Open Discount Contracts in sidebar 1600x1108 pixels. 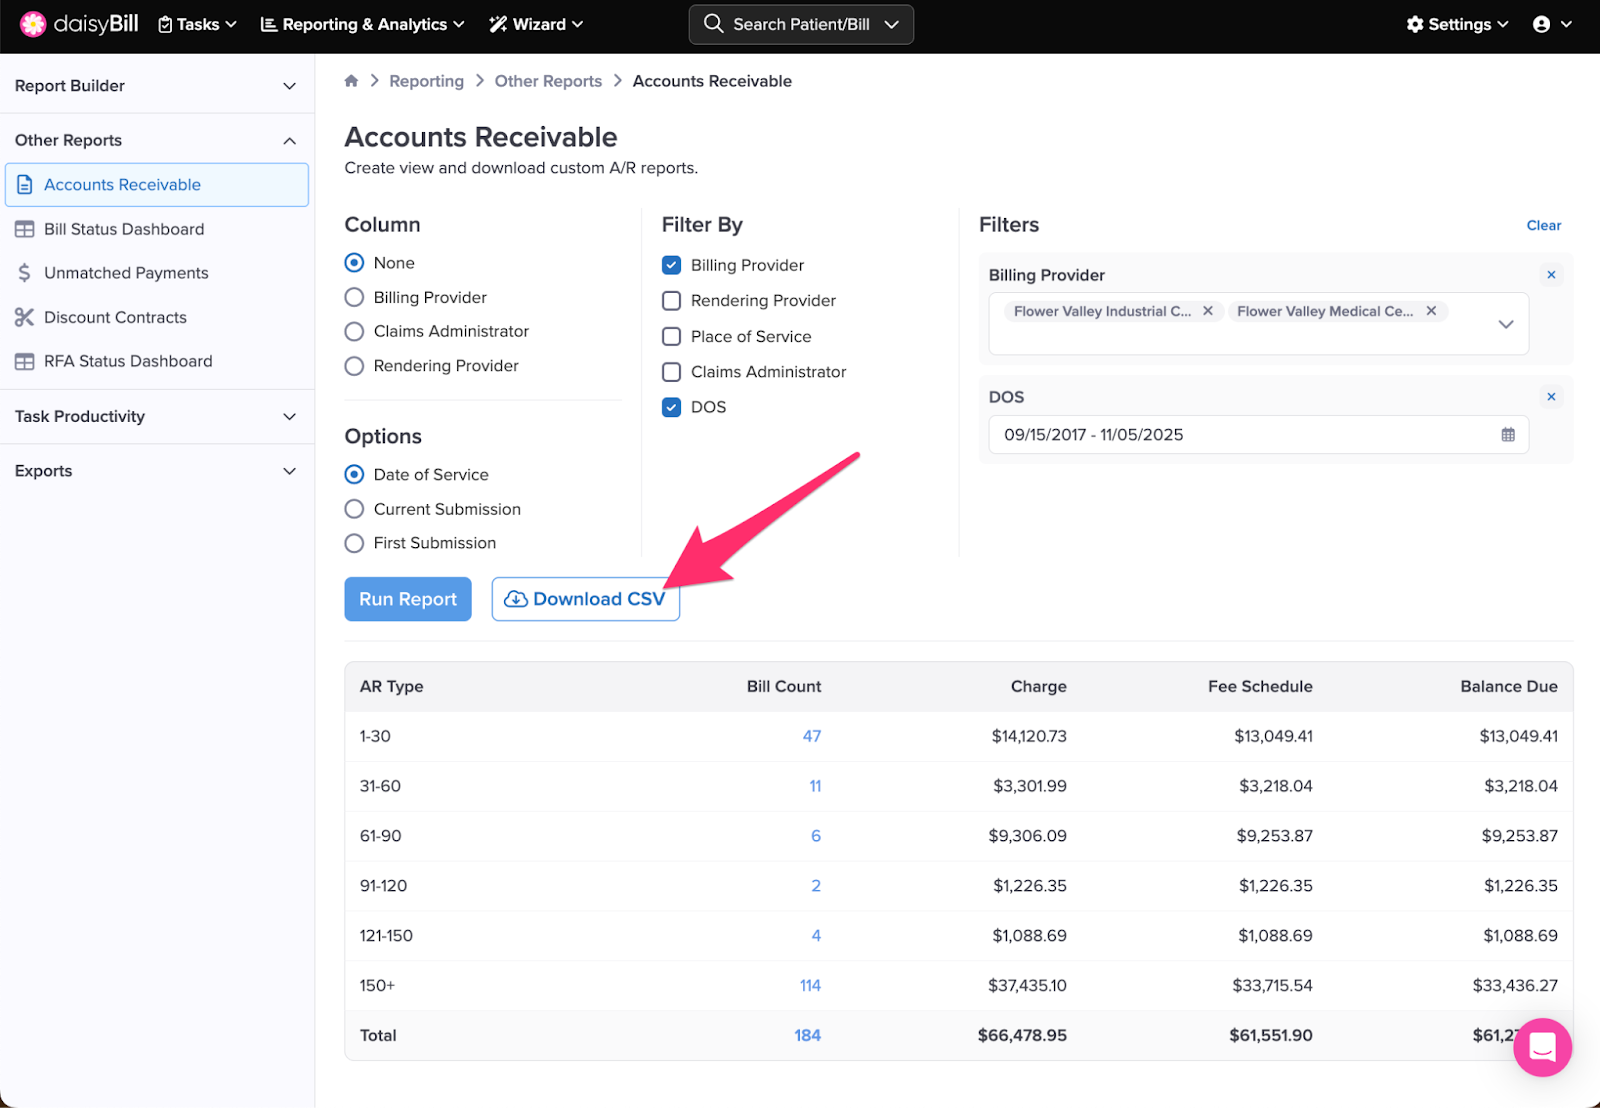115,317
